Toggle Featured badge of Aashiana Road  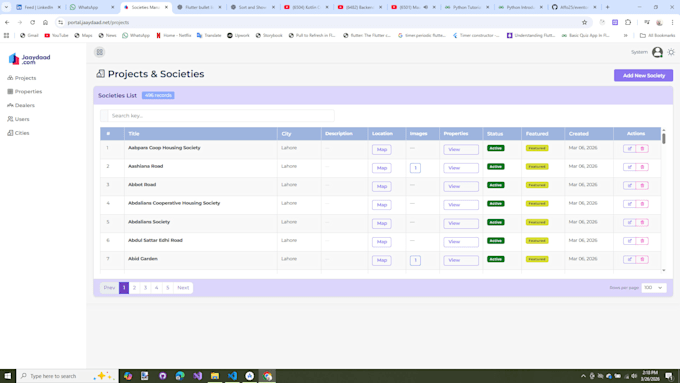[x=537, y=167]
